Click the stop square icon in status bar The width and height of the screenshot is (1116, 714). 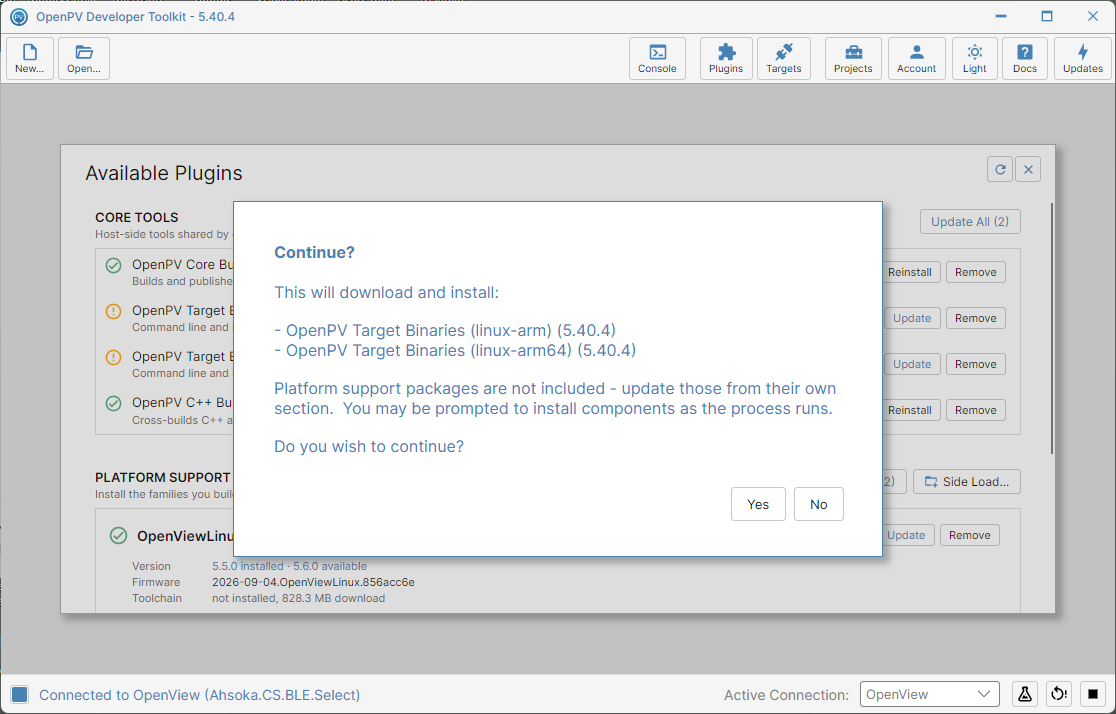tap(1093, 694)
